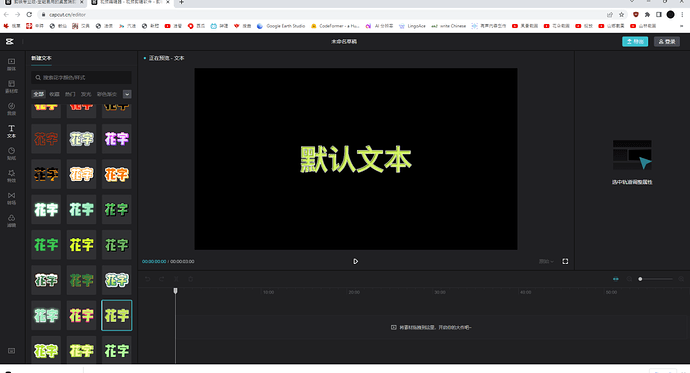The width and height of the screenshot is (690, 373).
Task: Click the CapCut logo at top left
Action: click(10, 41)
